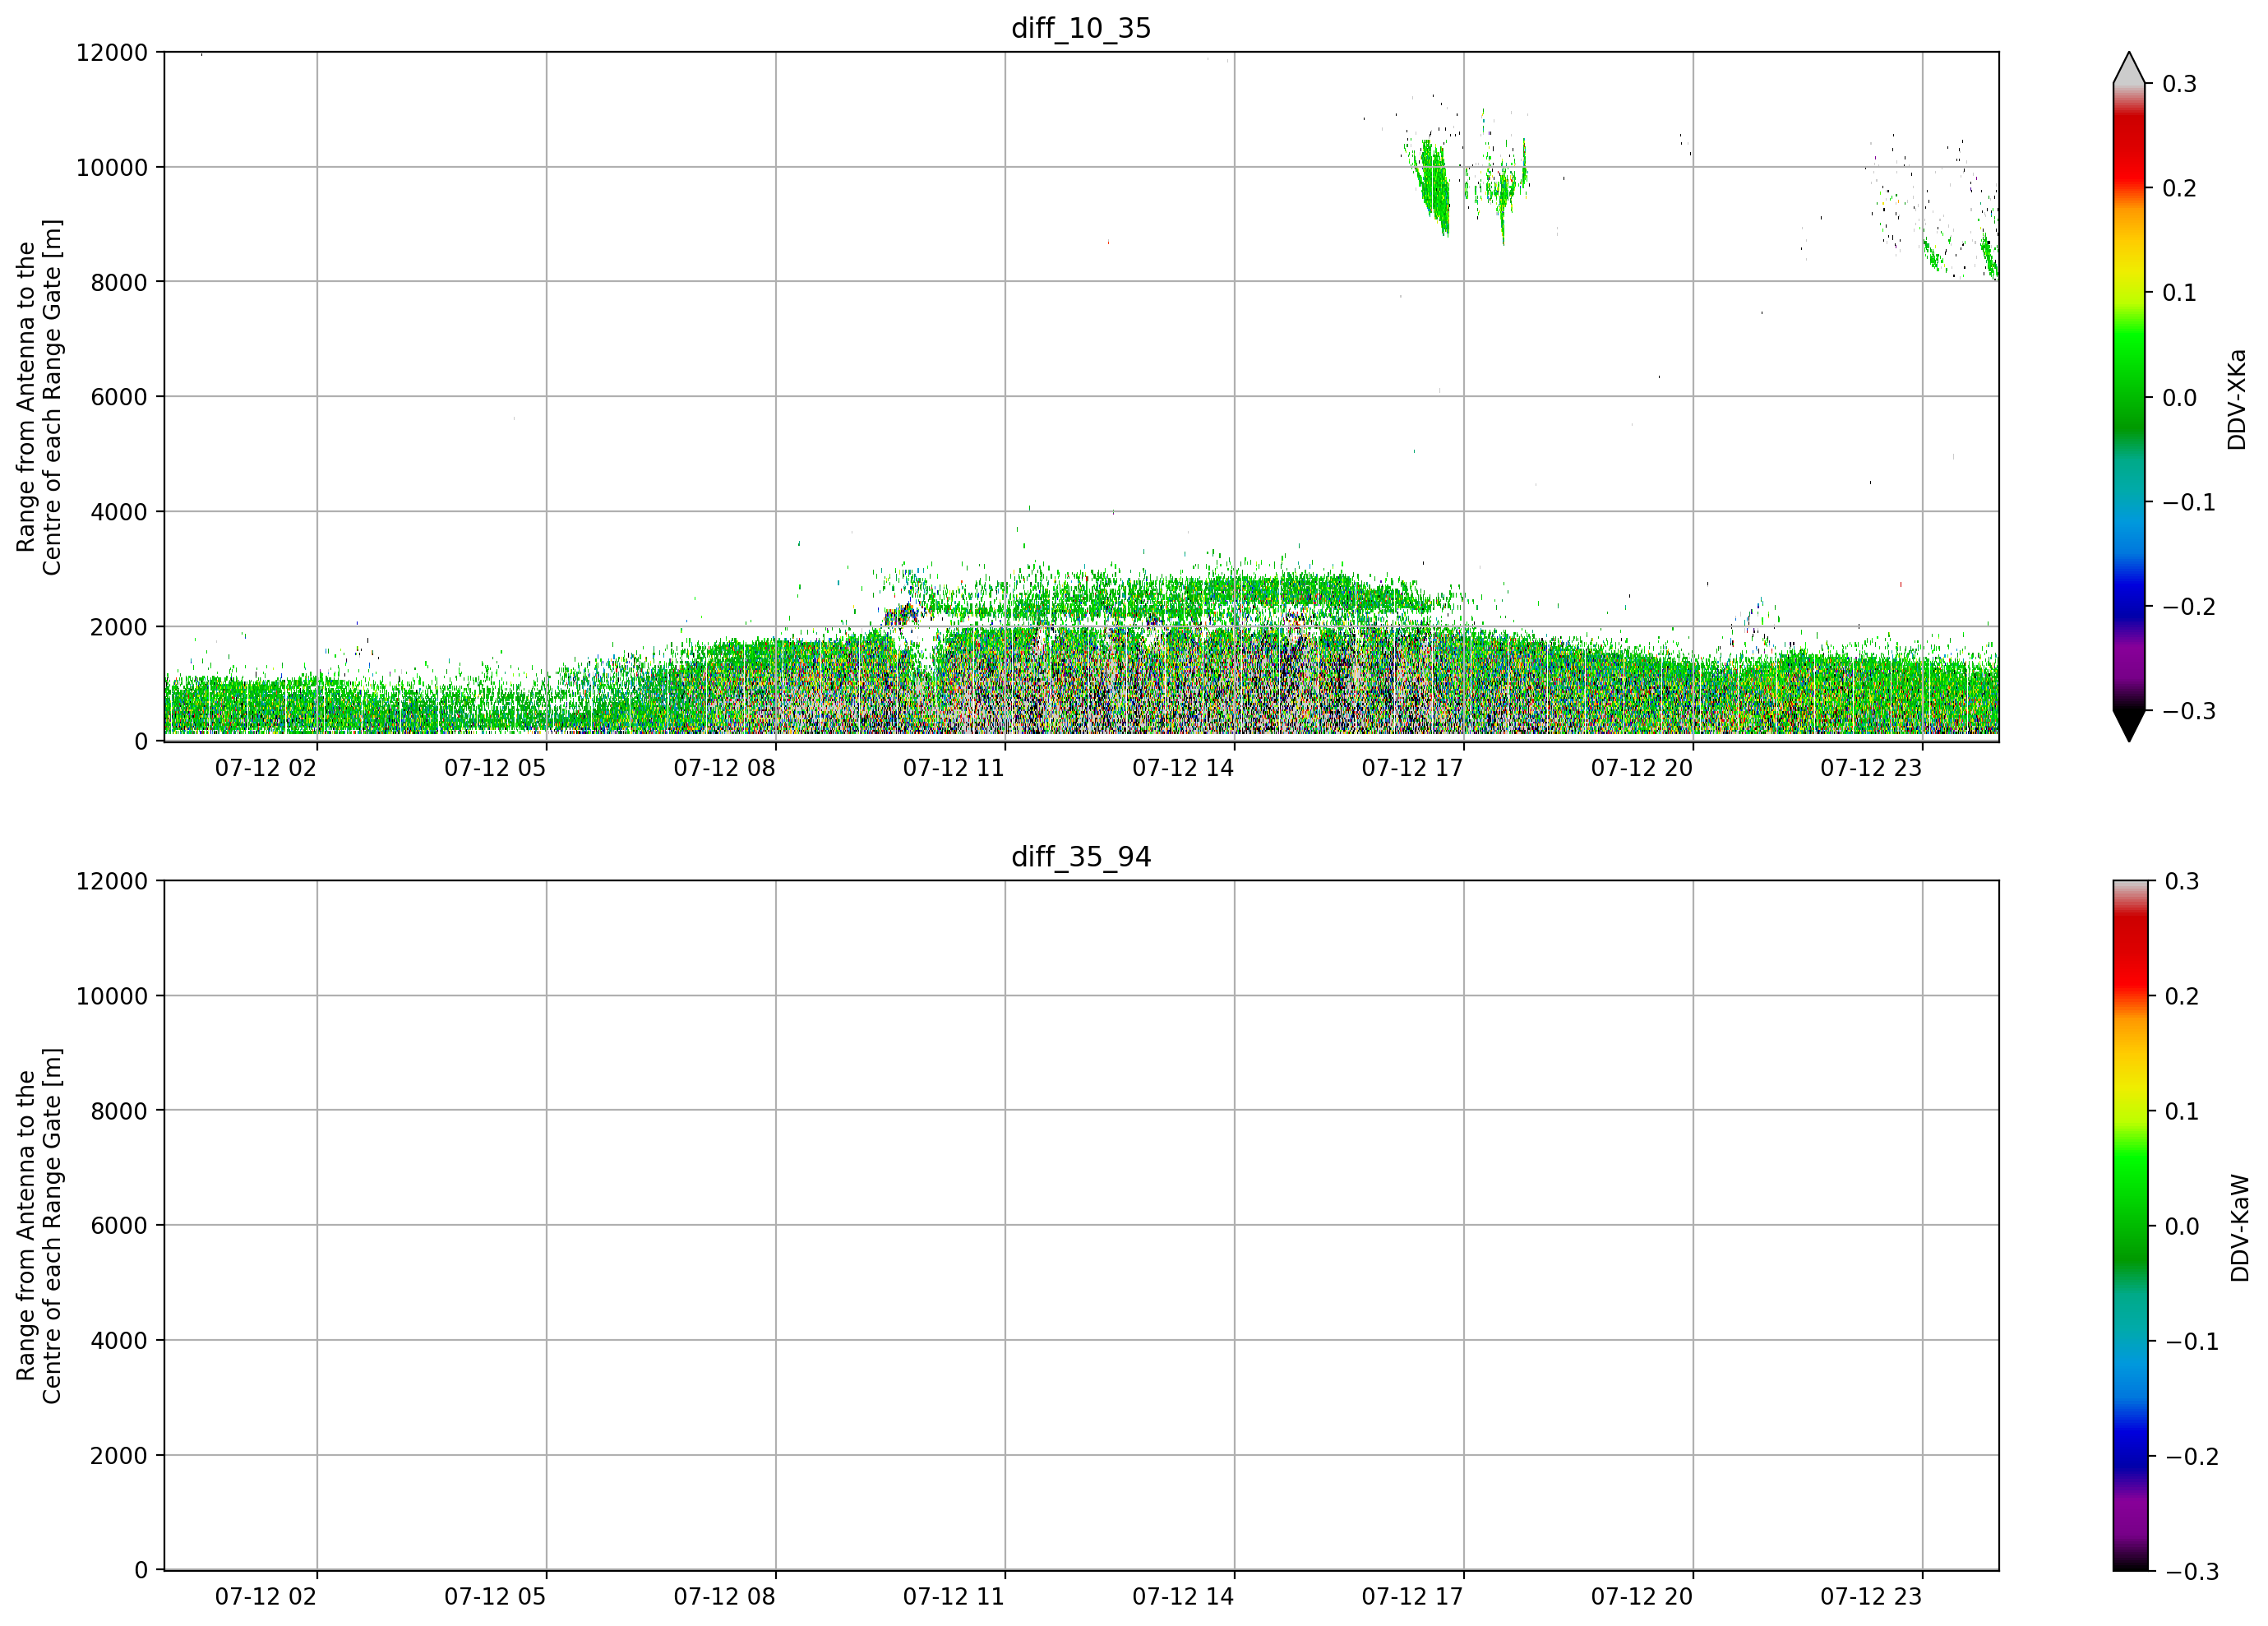This screenshot has height=1626, width=2268.
Task: Select "07-12 11" under the diff_35_94 plot
Action: click(954, 1597)
